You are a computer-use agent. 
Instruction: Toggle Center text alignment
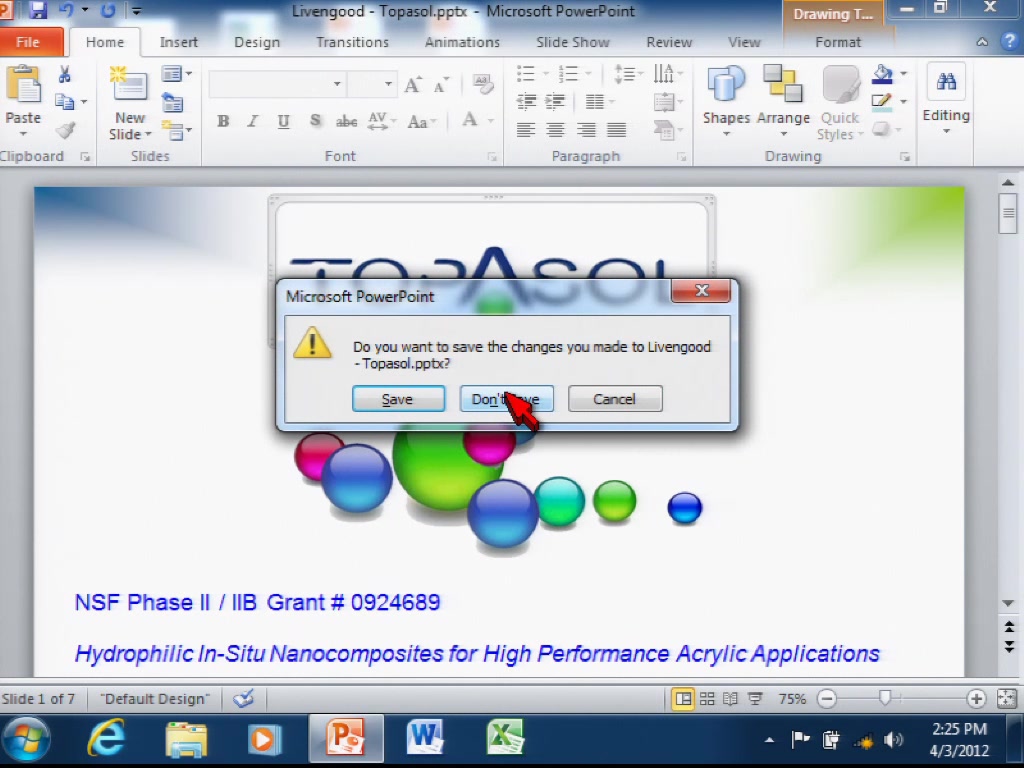(x=556, y=130)
